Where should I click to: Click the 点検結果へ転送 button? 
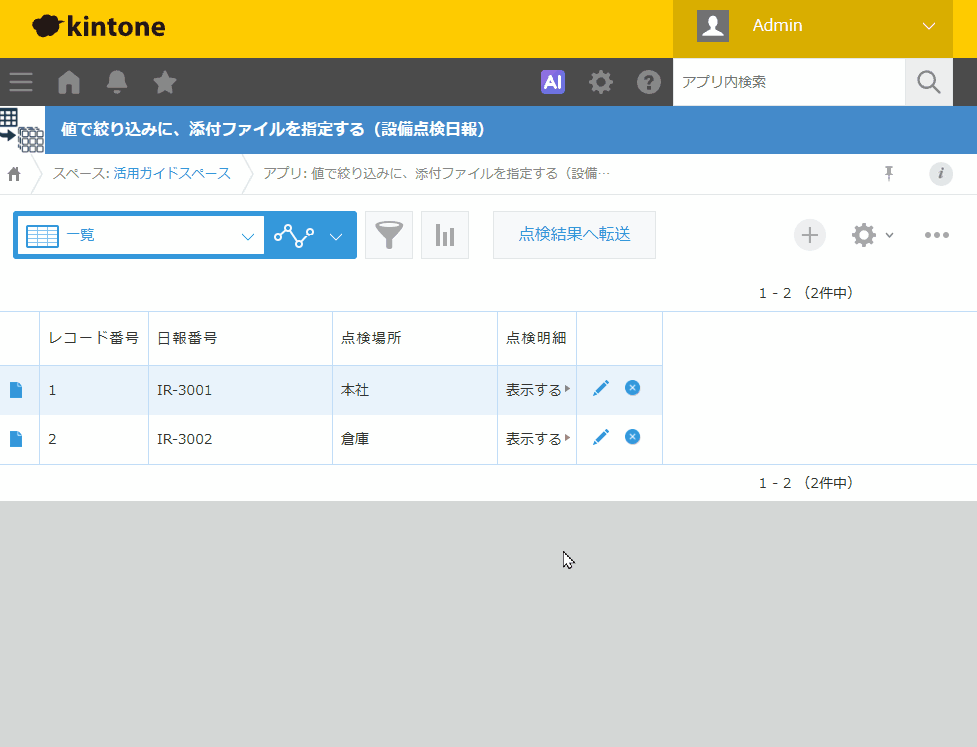pyautogui.click(x=574, y=235)
